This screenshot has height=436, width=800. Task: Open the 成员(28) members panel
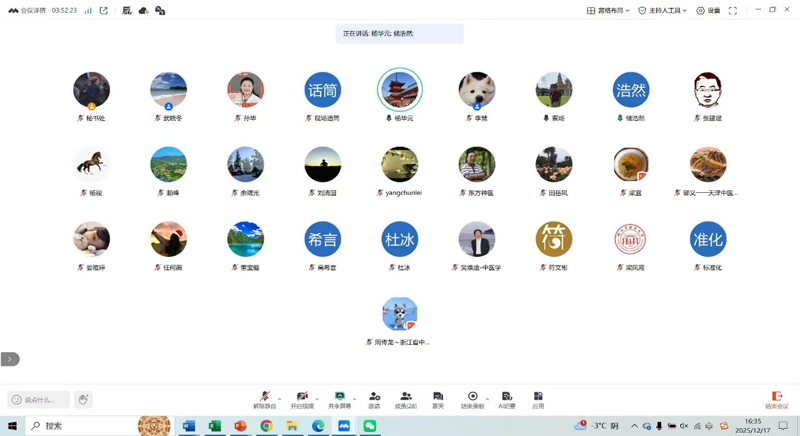click(x=406, y=399)
